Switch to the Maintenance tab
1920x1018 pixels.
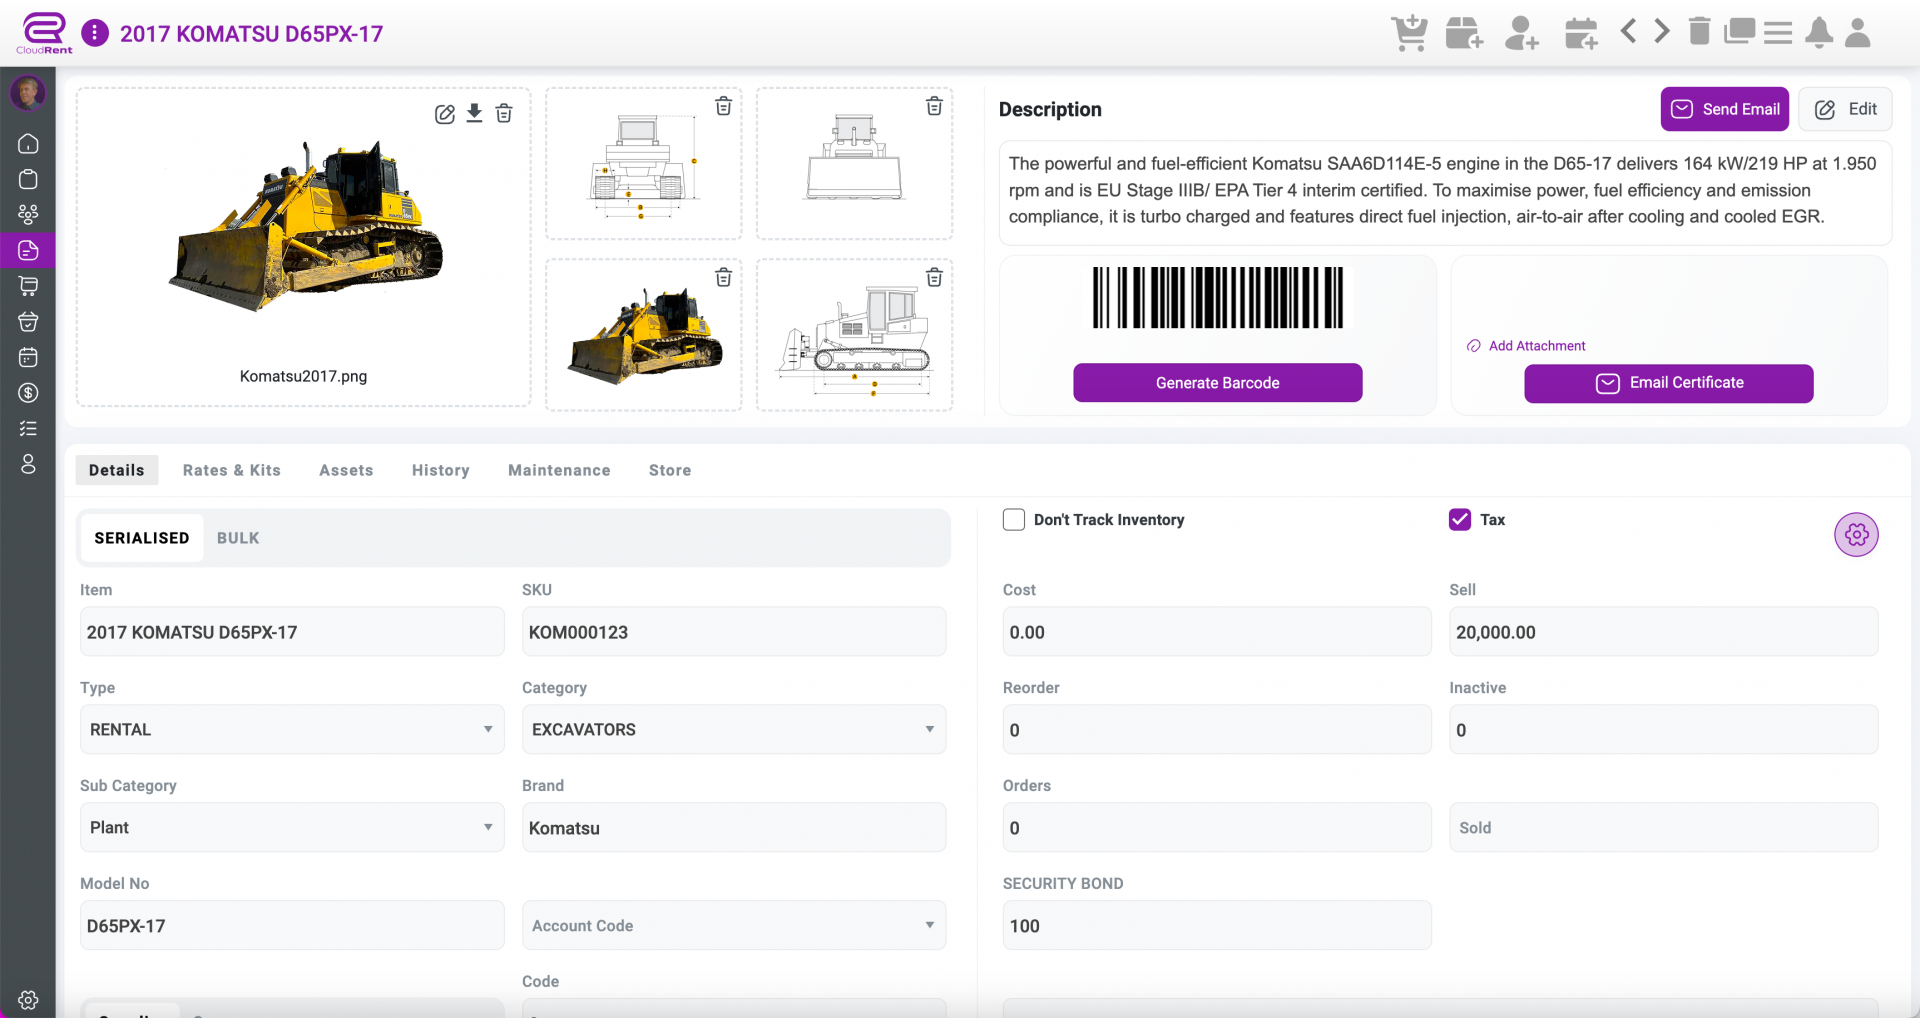pyautogui.click(x=559, y=470)
